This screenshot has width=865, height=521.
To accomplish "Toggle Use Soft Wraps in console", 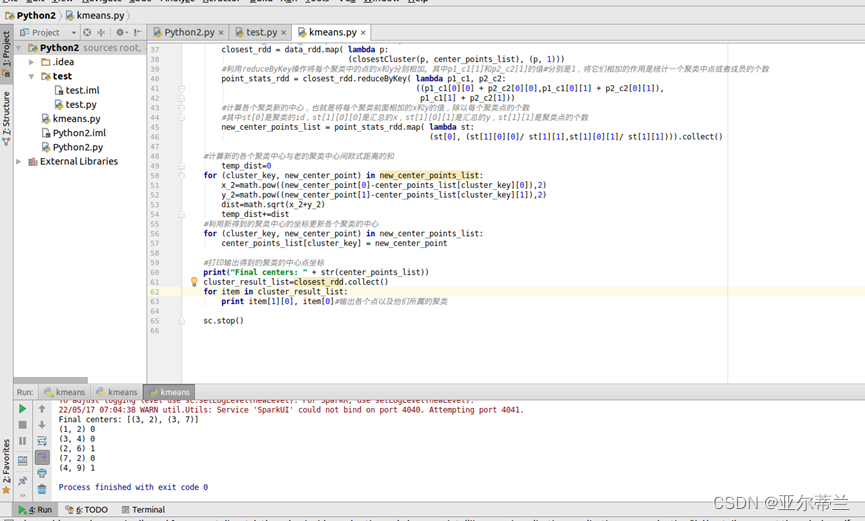I will point(42,441).
